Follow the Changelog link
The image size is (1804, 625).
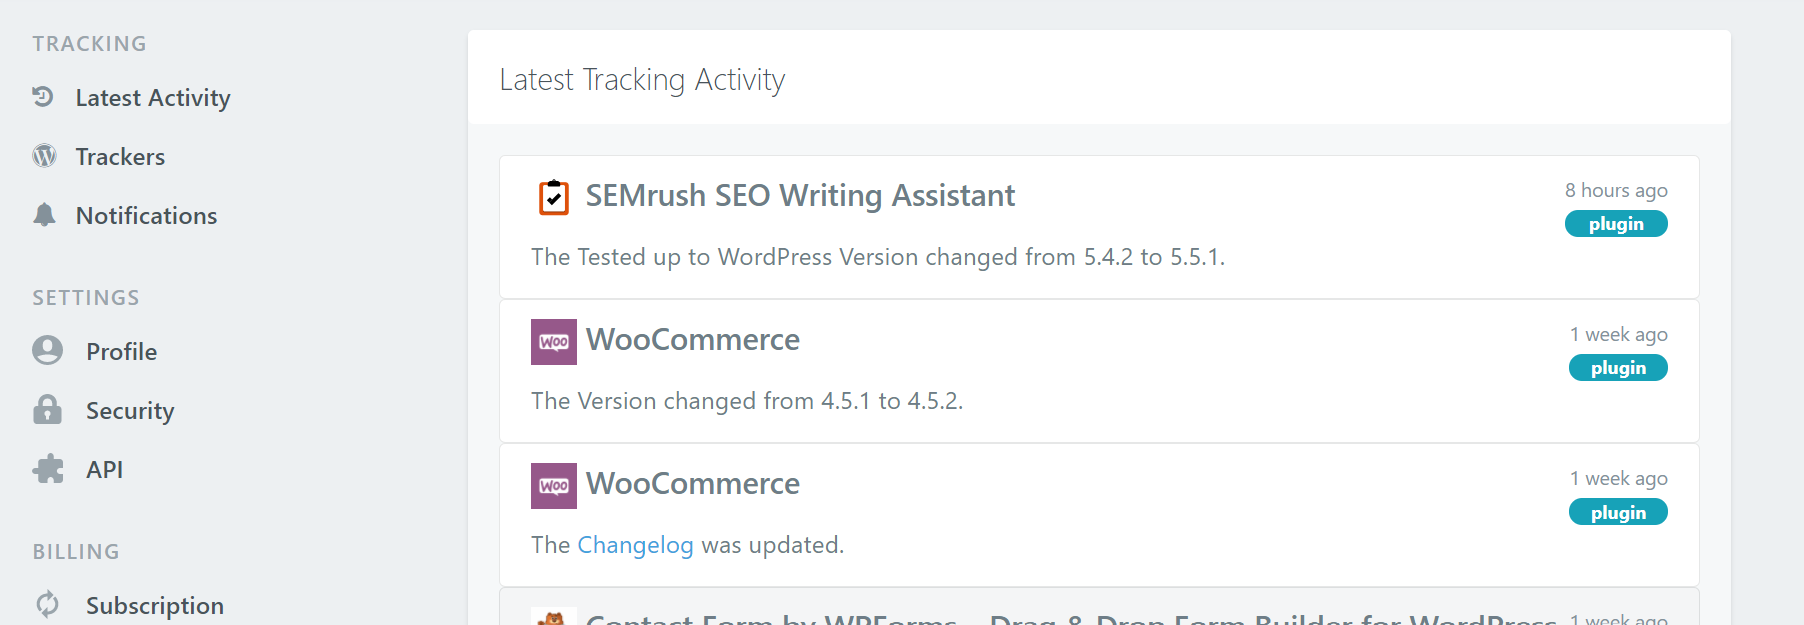click(635, 545)
